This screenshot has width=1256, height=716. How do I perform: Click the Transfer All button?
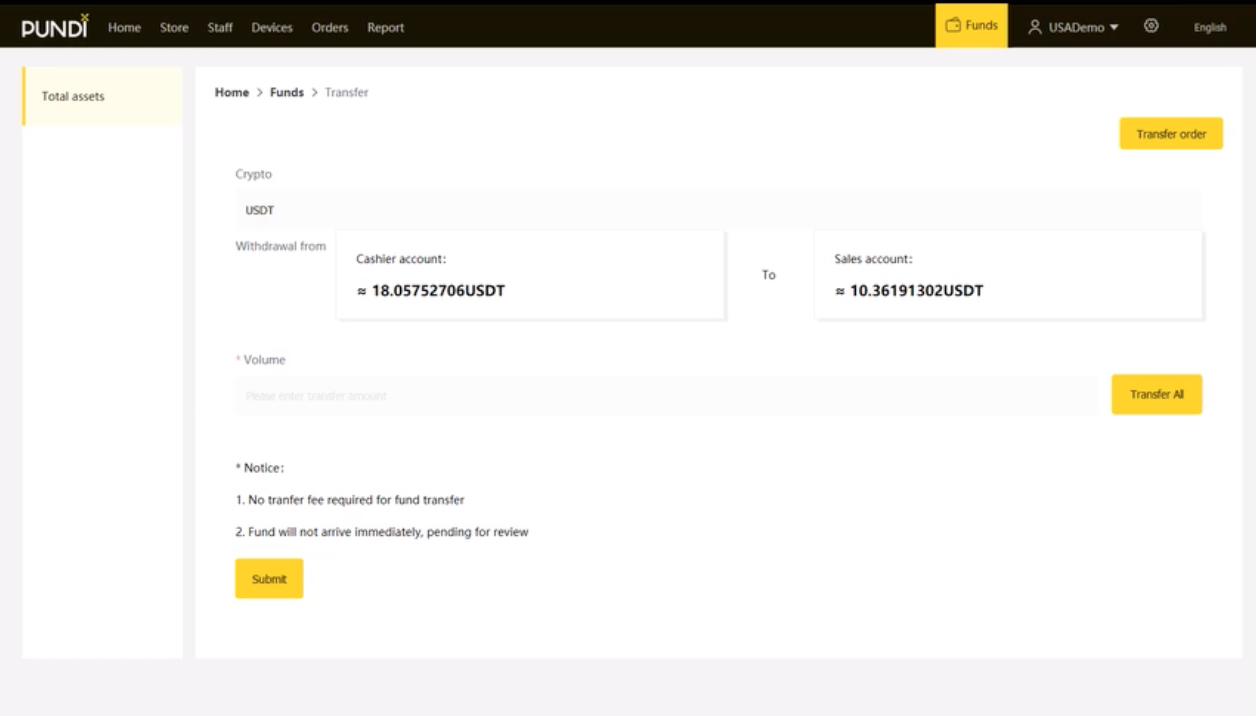tap(1156, 394)
